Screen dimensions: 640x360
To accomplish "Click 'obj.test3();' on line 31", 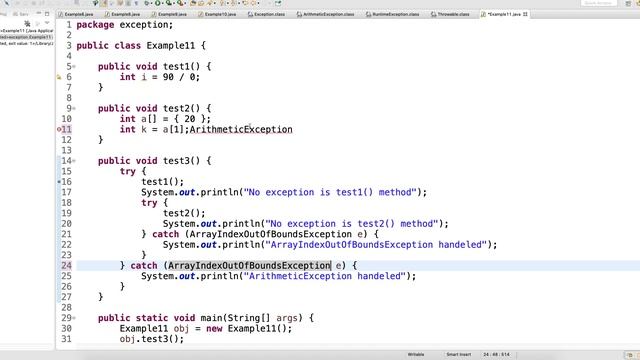I will (152, 339).
